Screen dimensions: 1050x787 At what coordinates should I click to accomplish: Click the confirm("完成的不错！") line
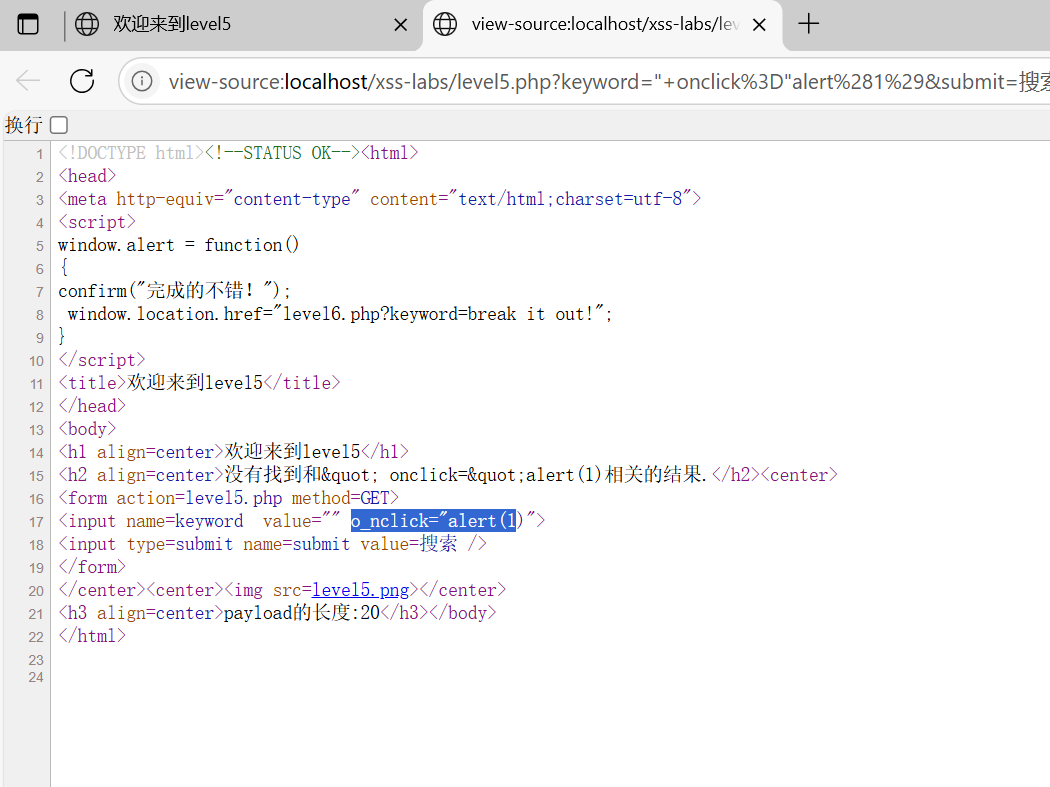174,291
